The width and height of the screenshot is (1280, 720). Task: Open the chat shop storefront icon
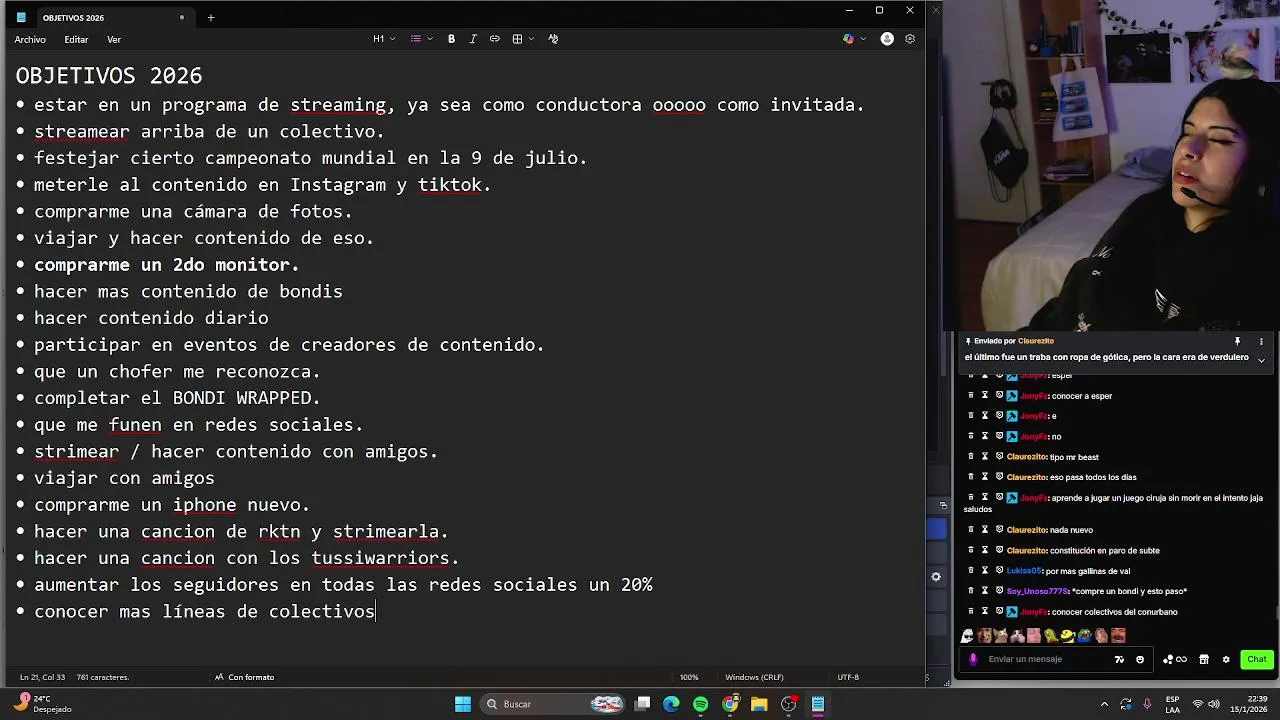coord(1204,659)
